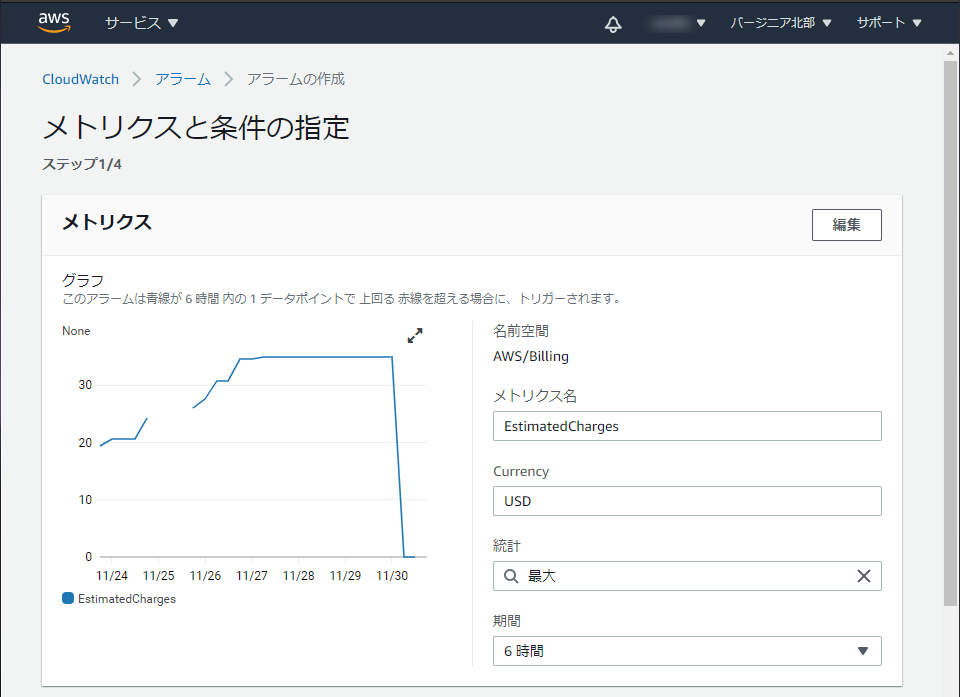Click the Currency USD field
The height and width of the screenshot is (697, 960).
(x=687, y=501)
